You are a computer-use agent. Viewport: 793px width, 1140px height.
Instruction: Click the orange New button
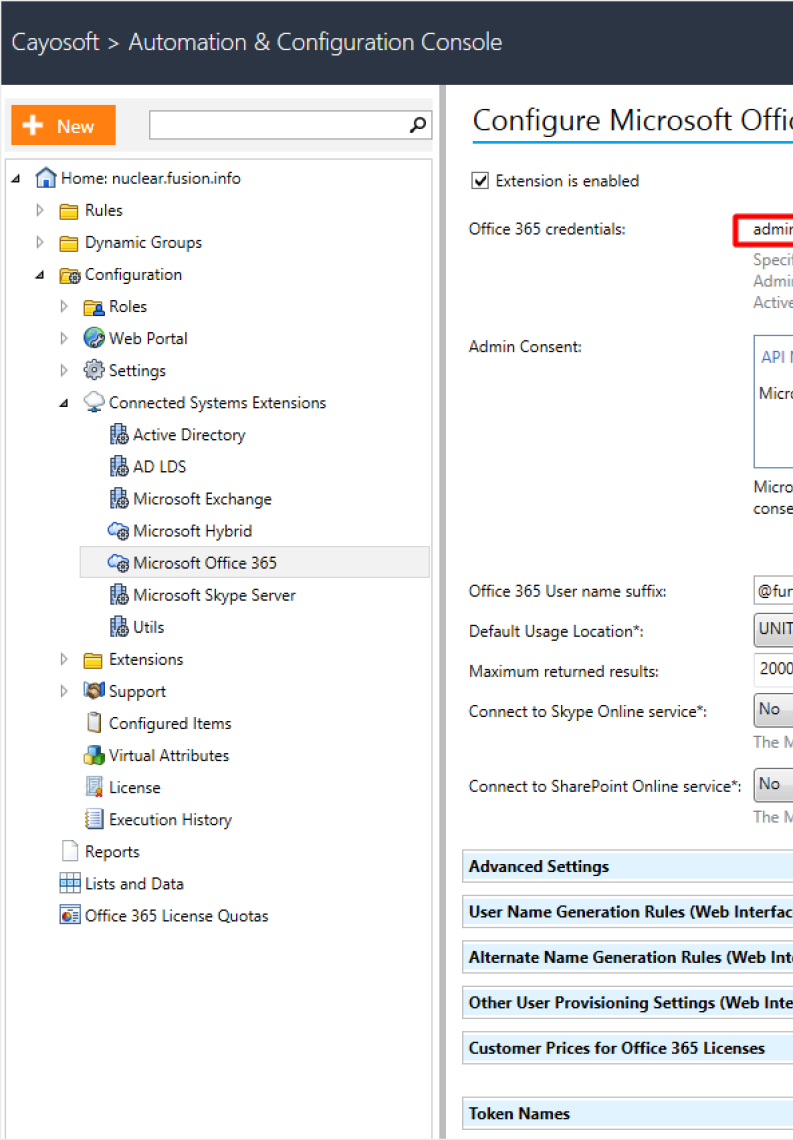63,125
